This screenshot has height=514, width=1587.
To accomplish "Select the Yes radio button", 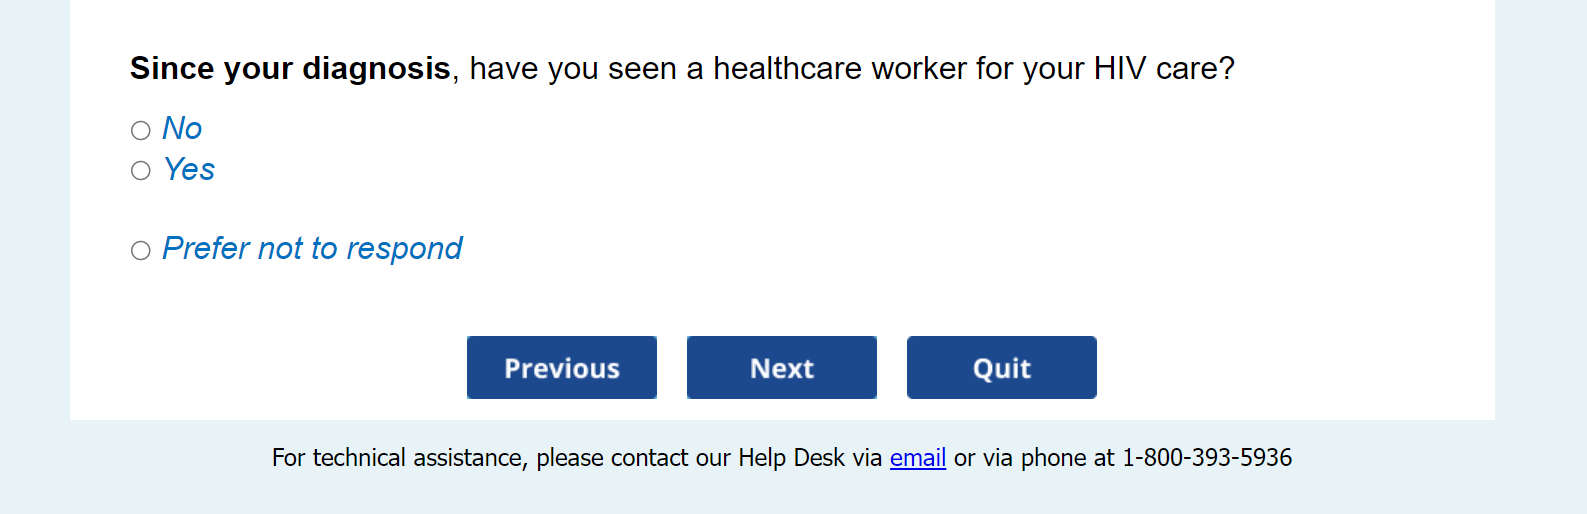I will pyautogui.click(x=141, y=171).
